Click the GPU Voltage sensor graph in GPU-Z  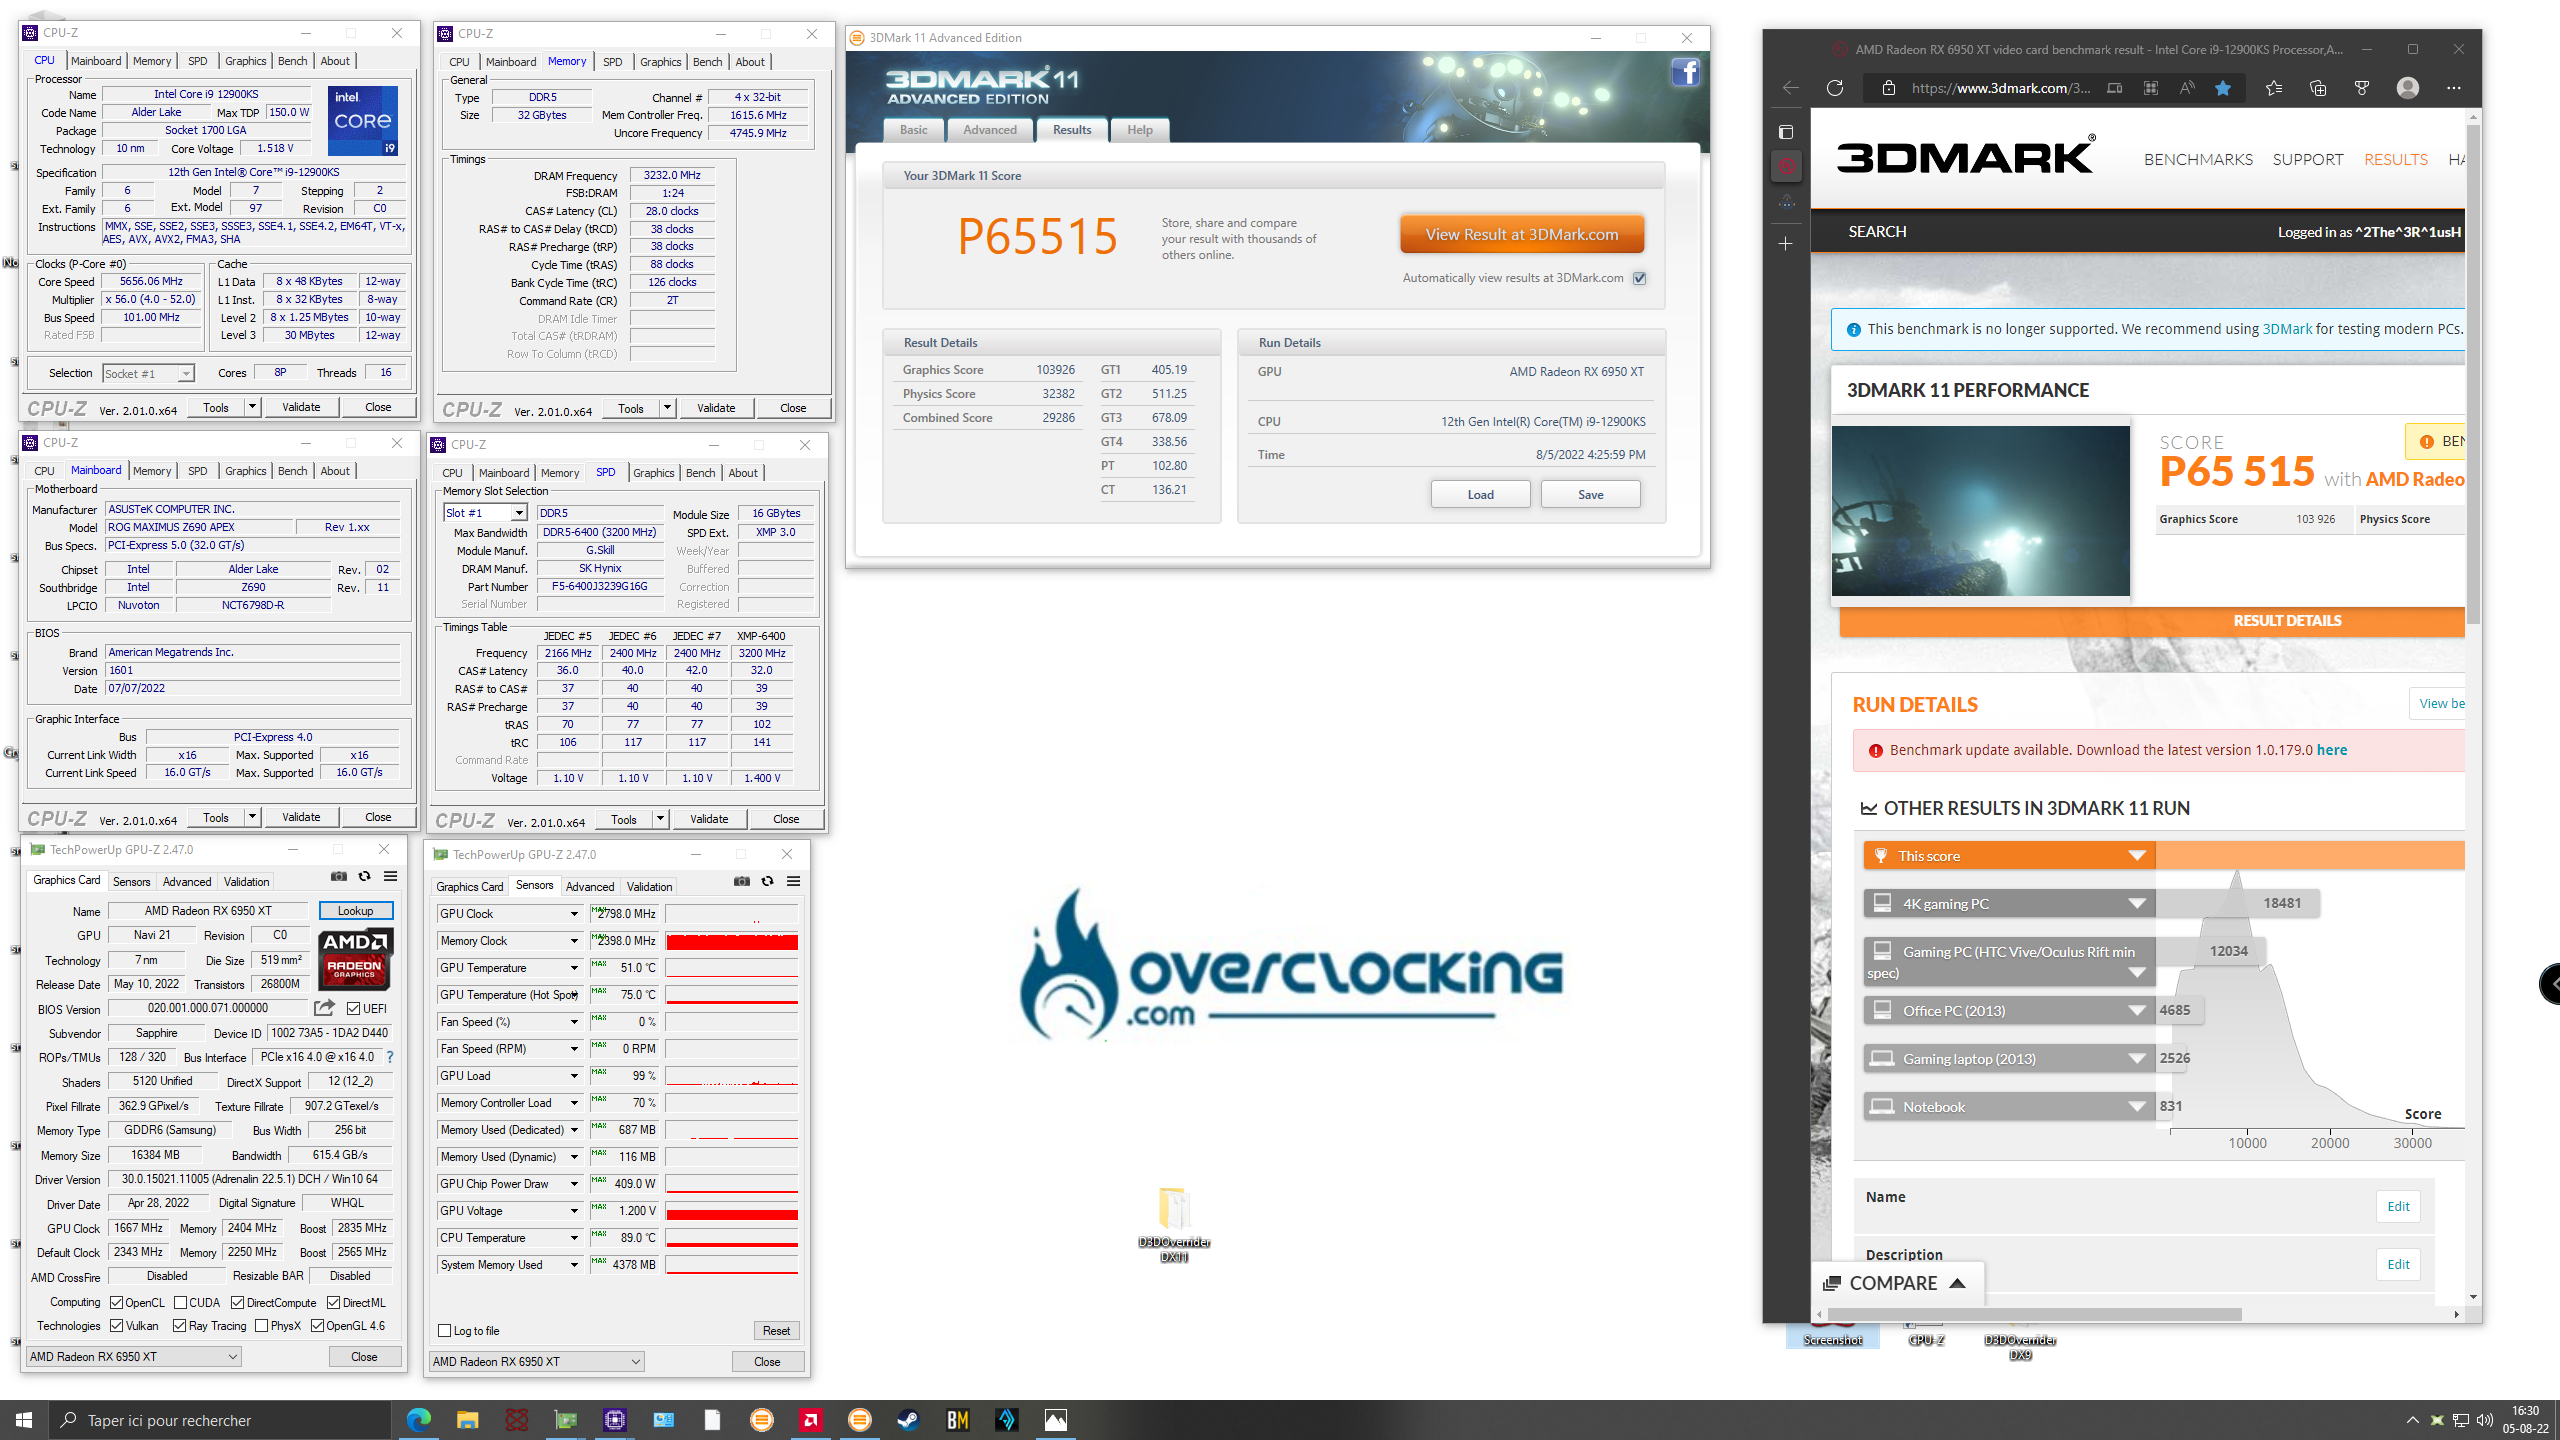(x=732, y=1211)
